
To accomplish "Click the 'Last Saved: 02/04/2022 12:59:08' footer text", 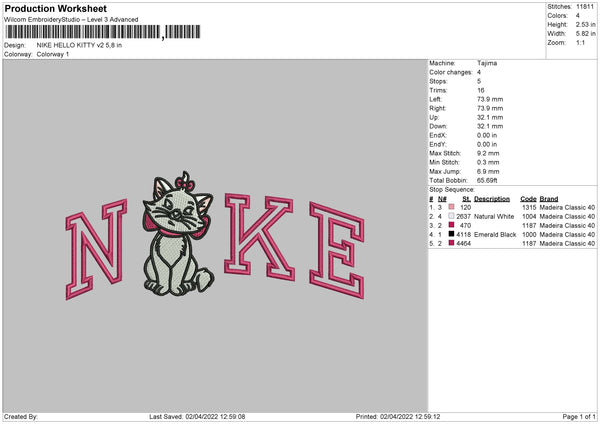I will pos(197,417).
